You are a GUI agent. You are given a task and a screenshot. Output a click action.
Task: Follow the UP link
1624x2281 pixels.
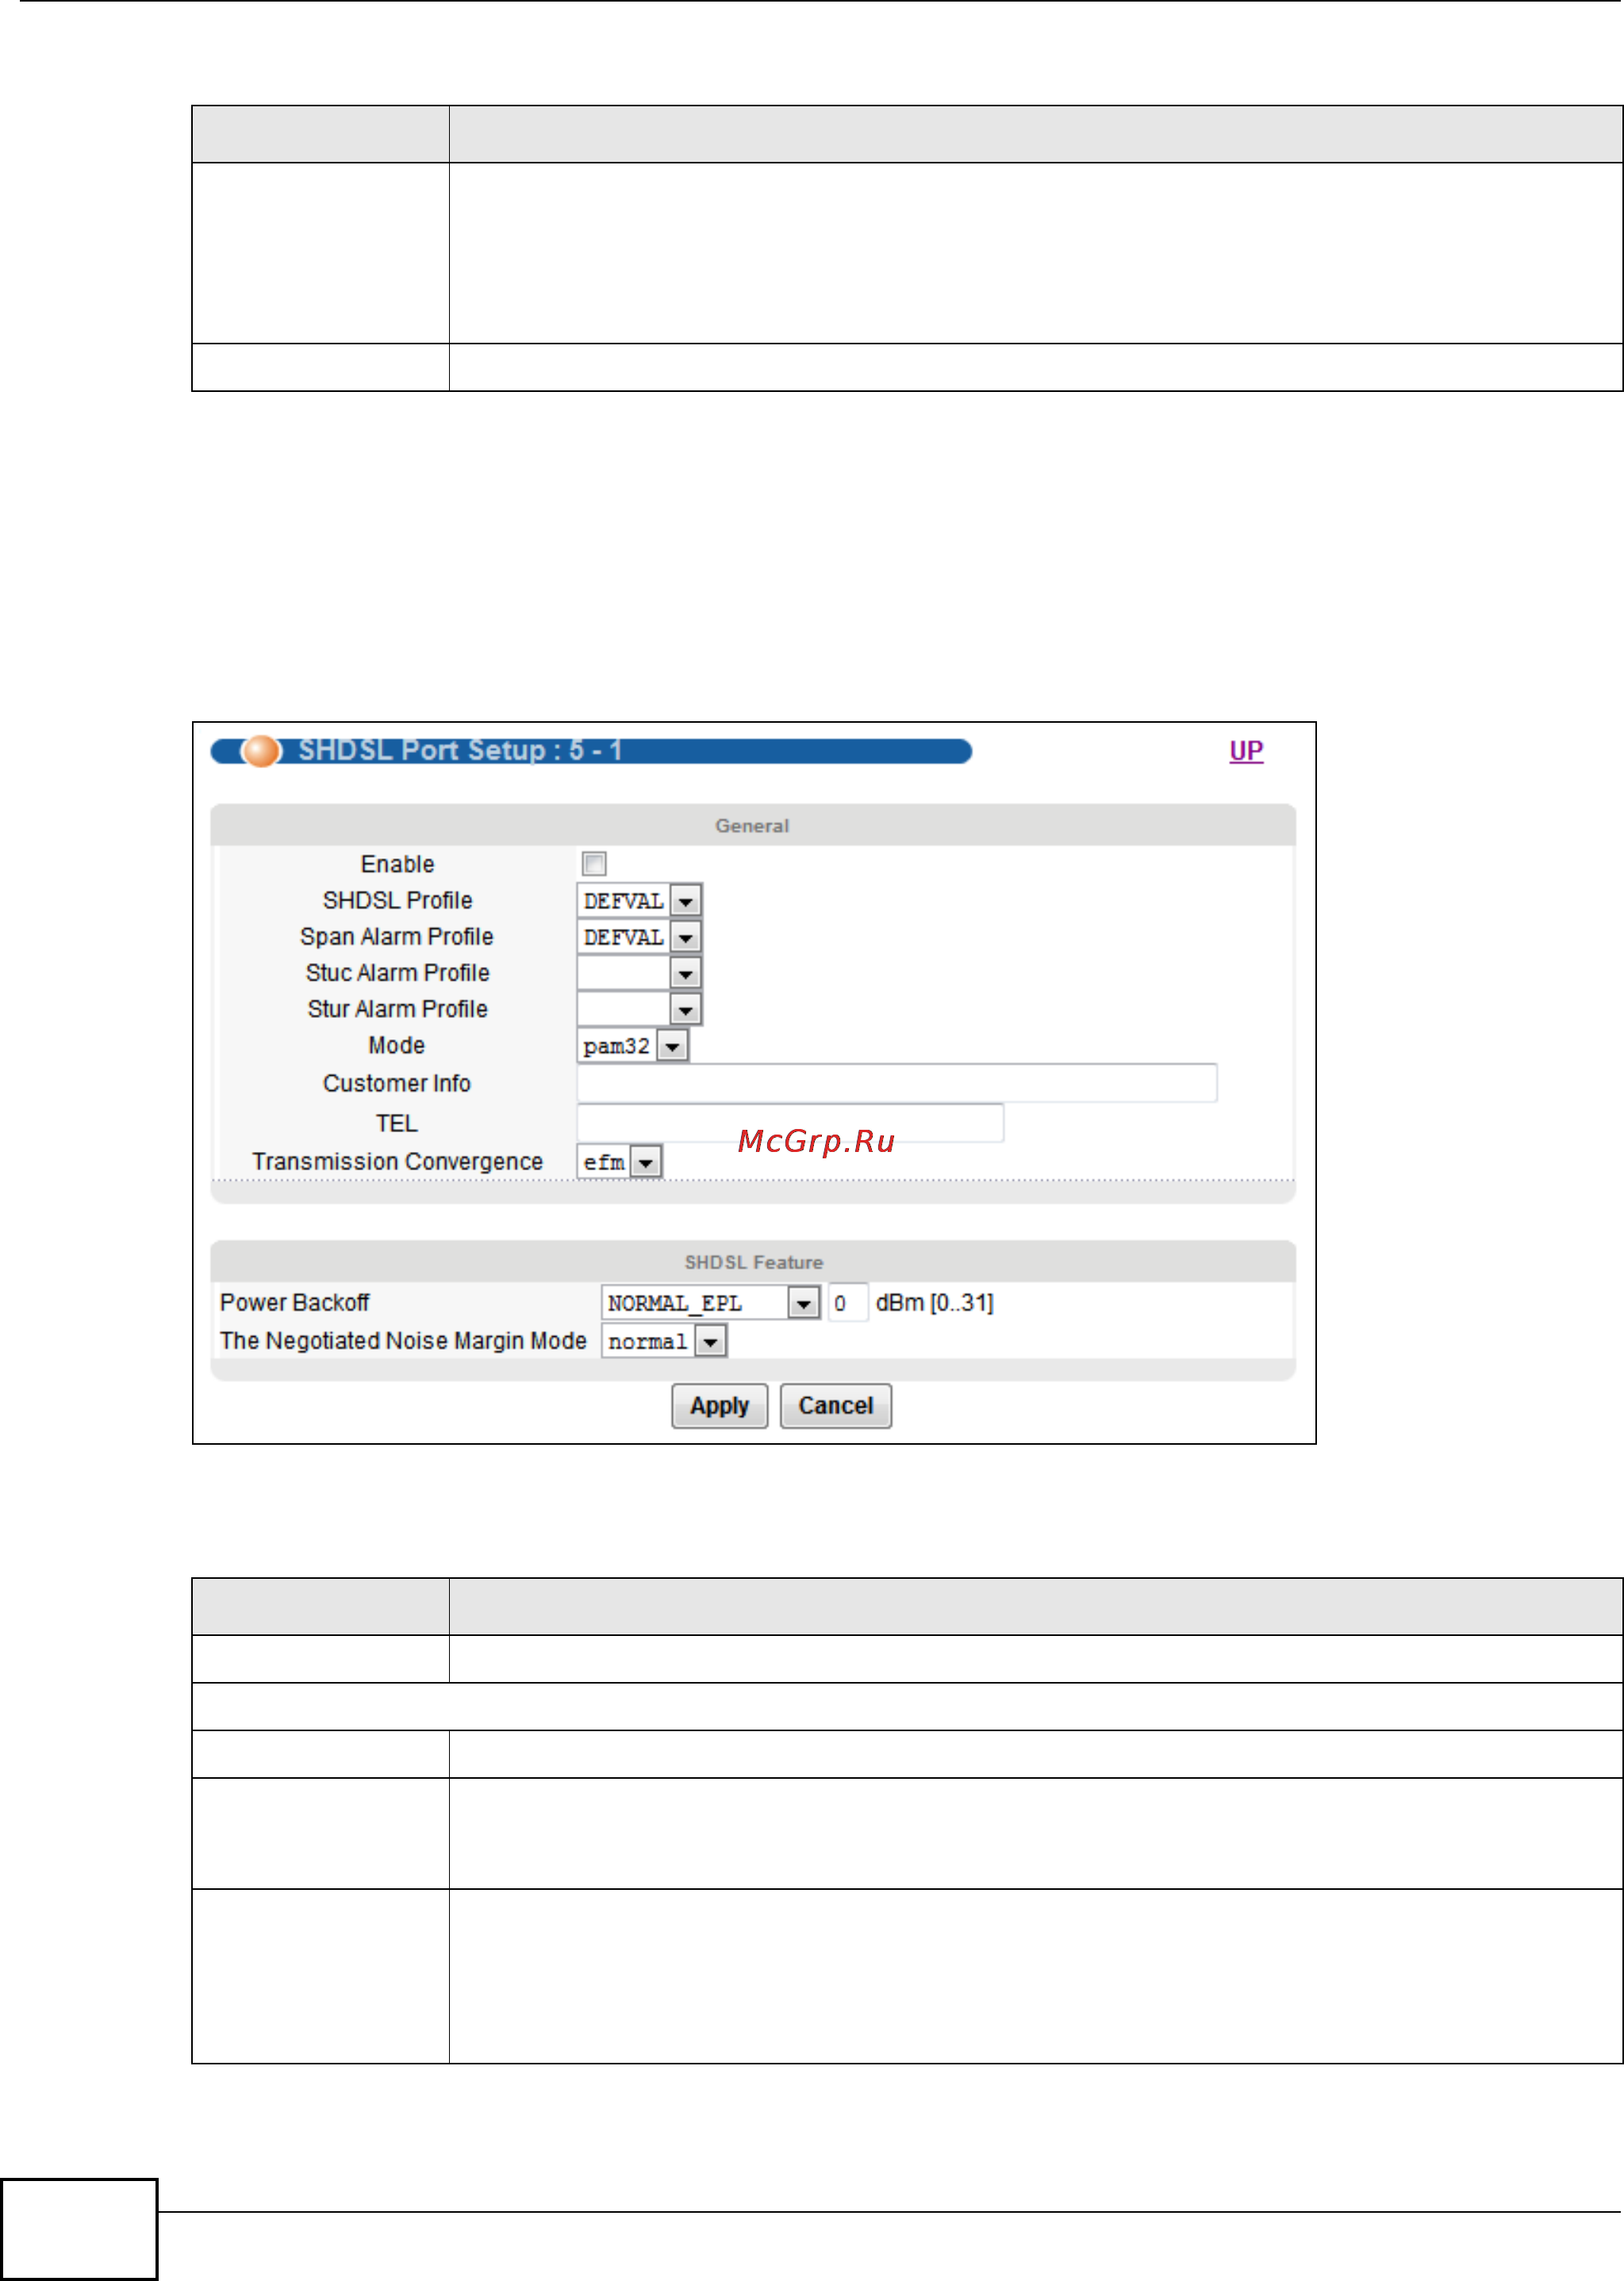click(x=1246, y=751)
